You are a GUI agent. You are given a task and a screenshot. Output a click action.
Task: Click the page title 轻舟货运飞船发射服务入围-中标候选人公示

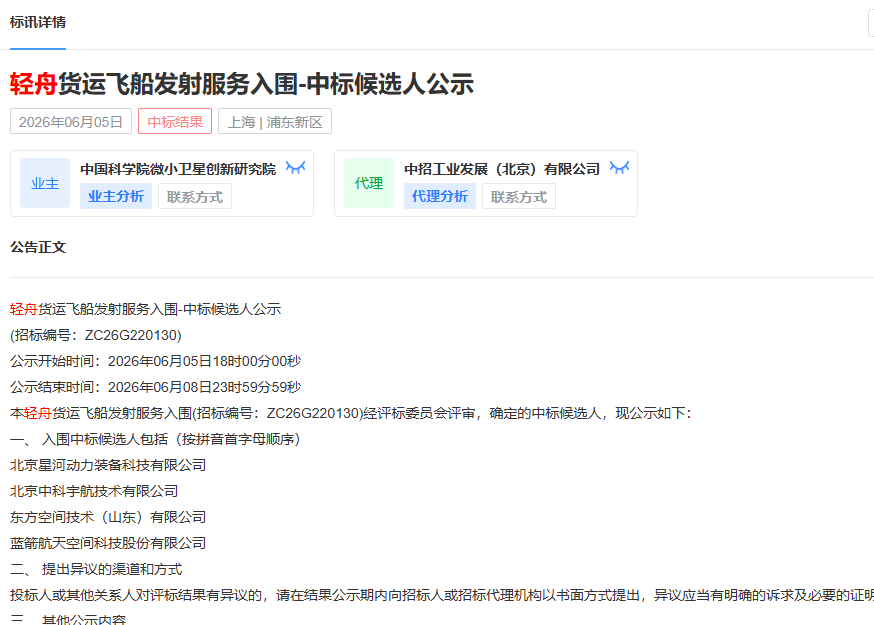pos(242,84)
